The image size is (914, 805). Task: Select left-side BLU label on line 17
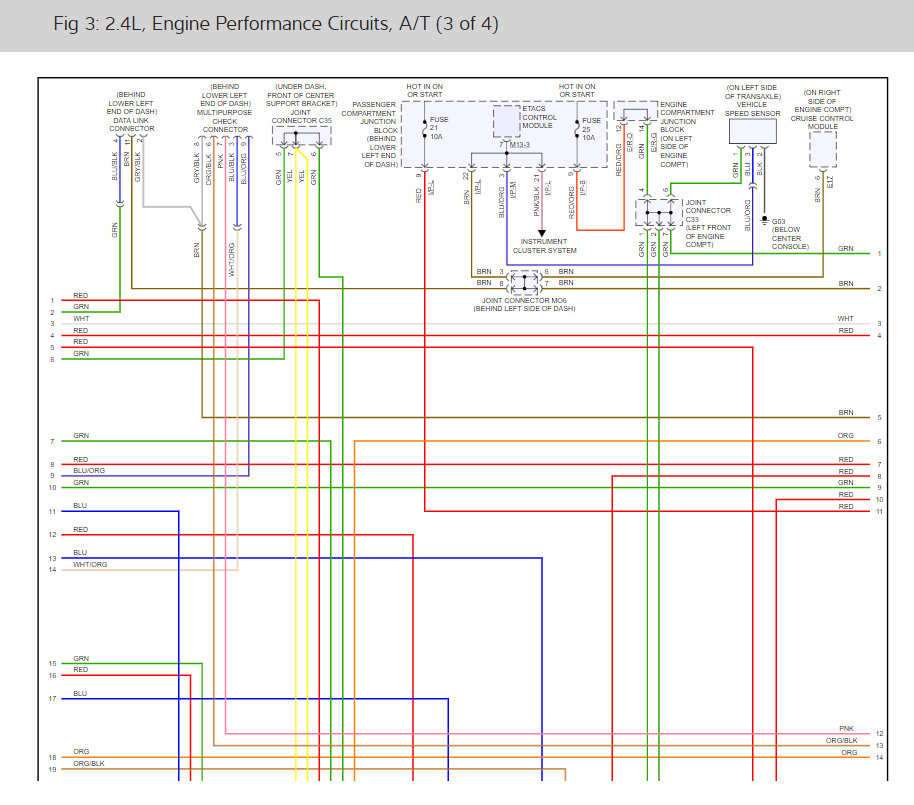point(80,694)
